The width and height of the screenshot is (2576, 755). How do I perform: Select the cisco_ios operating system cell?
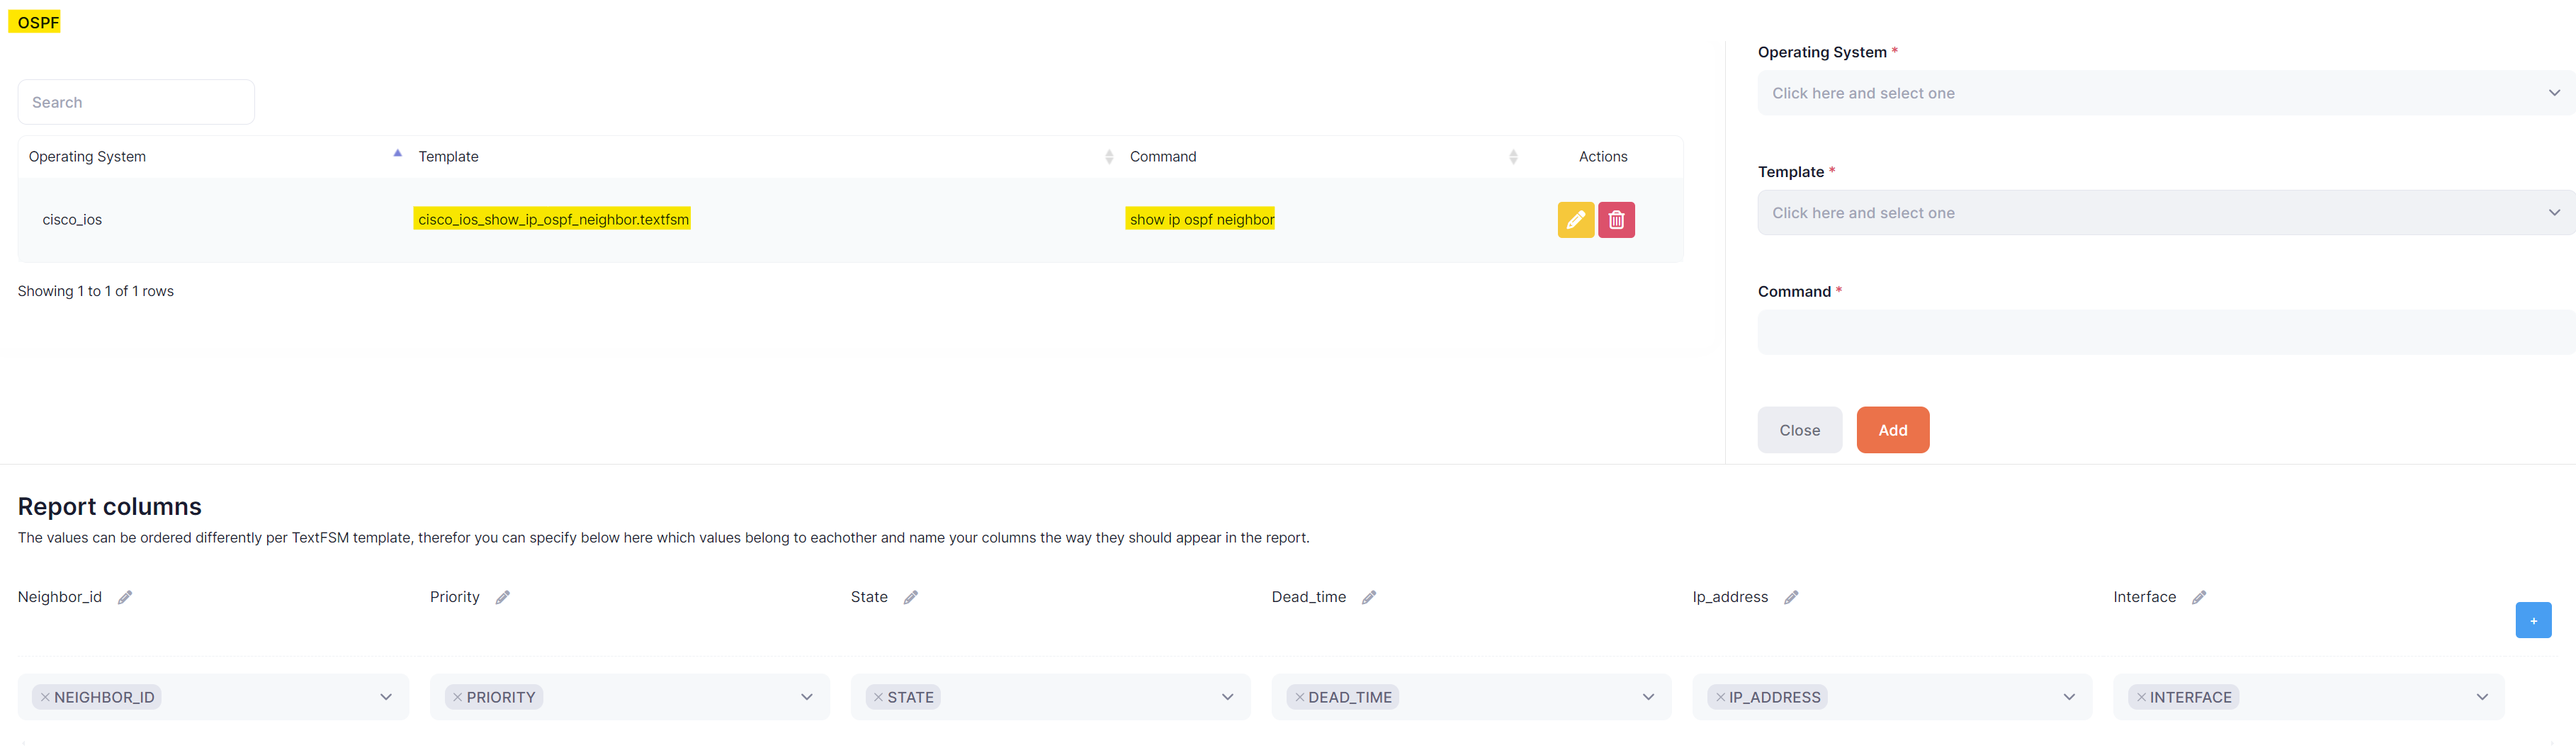coord(72,220)
